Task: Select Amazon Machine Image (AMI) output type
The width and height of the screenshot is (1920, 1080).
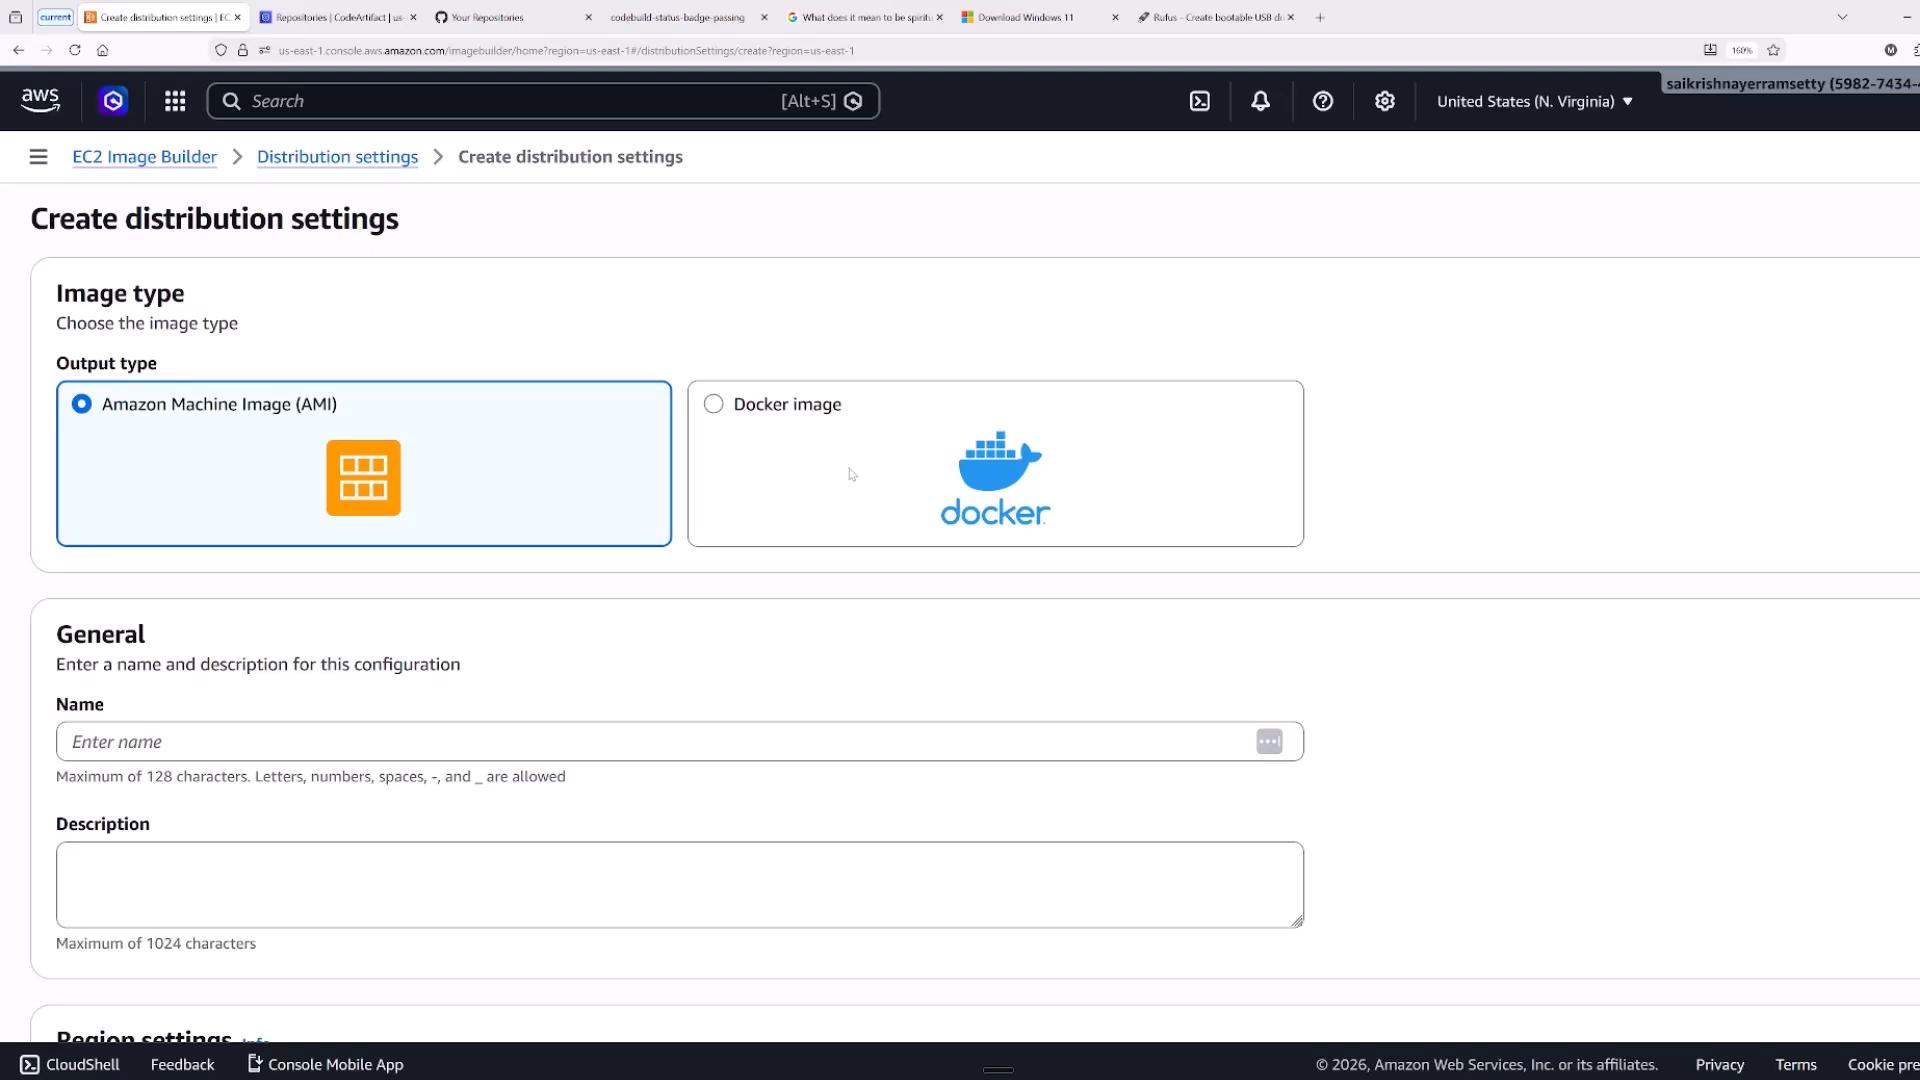Action: click(x=364, y=463)
